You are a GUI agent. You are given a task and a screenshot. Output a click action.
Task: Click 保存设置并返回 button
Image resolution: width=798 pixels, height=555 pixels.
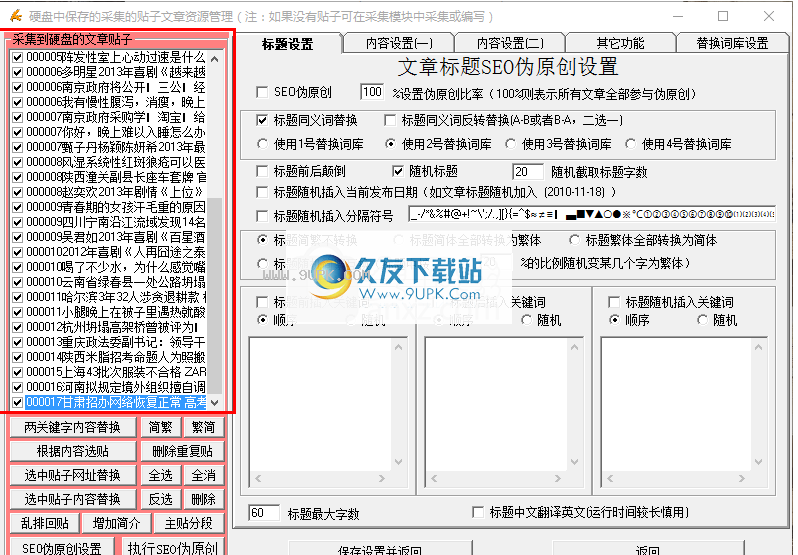pos(380,548)
